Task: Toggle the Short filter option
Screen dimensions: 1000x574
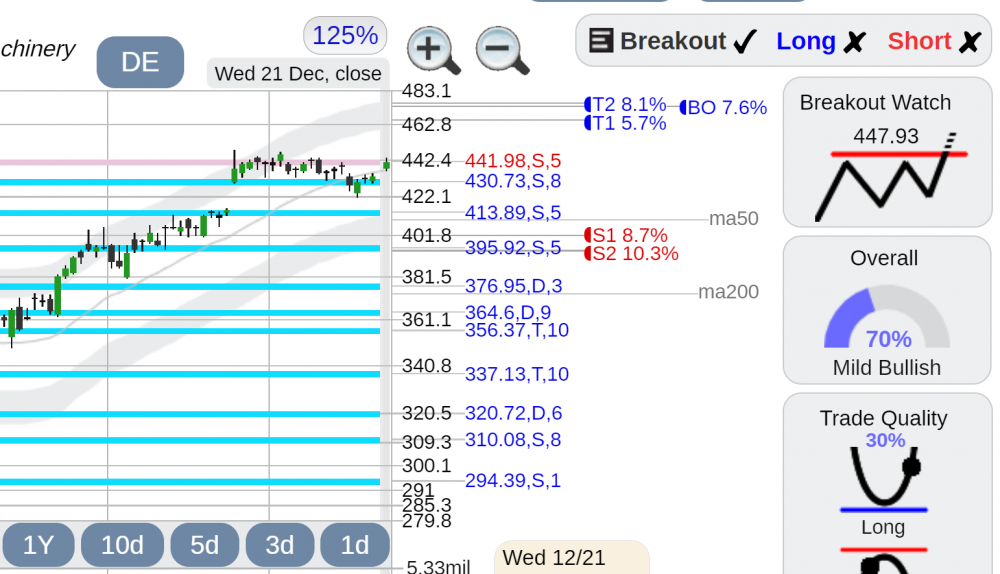Action: click(x=934, y=41)
